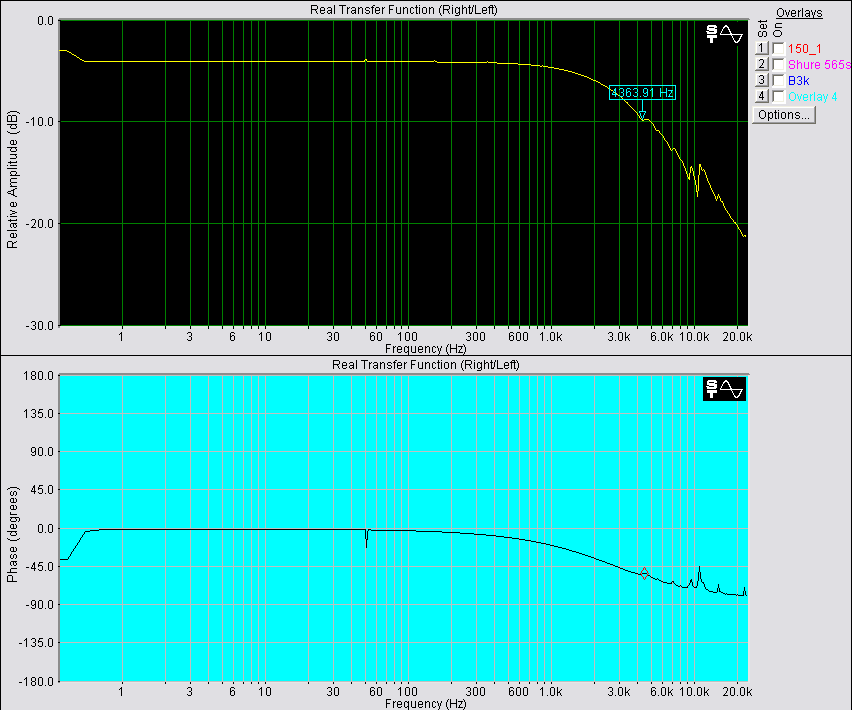Click the 4363.91 Hz cursor label
The height and width of the screenshot is (710, 852).
coord(642,93)
